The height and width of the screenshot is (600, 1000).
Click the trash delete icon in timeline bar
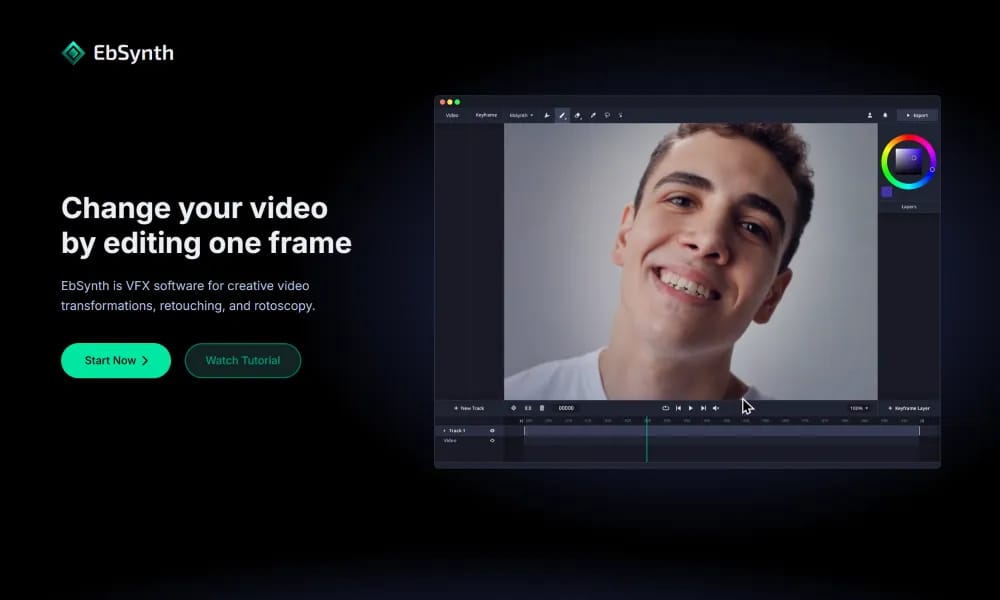coord(542,408)
